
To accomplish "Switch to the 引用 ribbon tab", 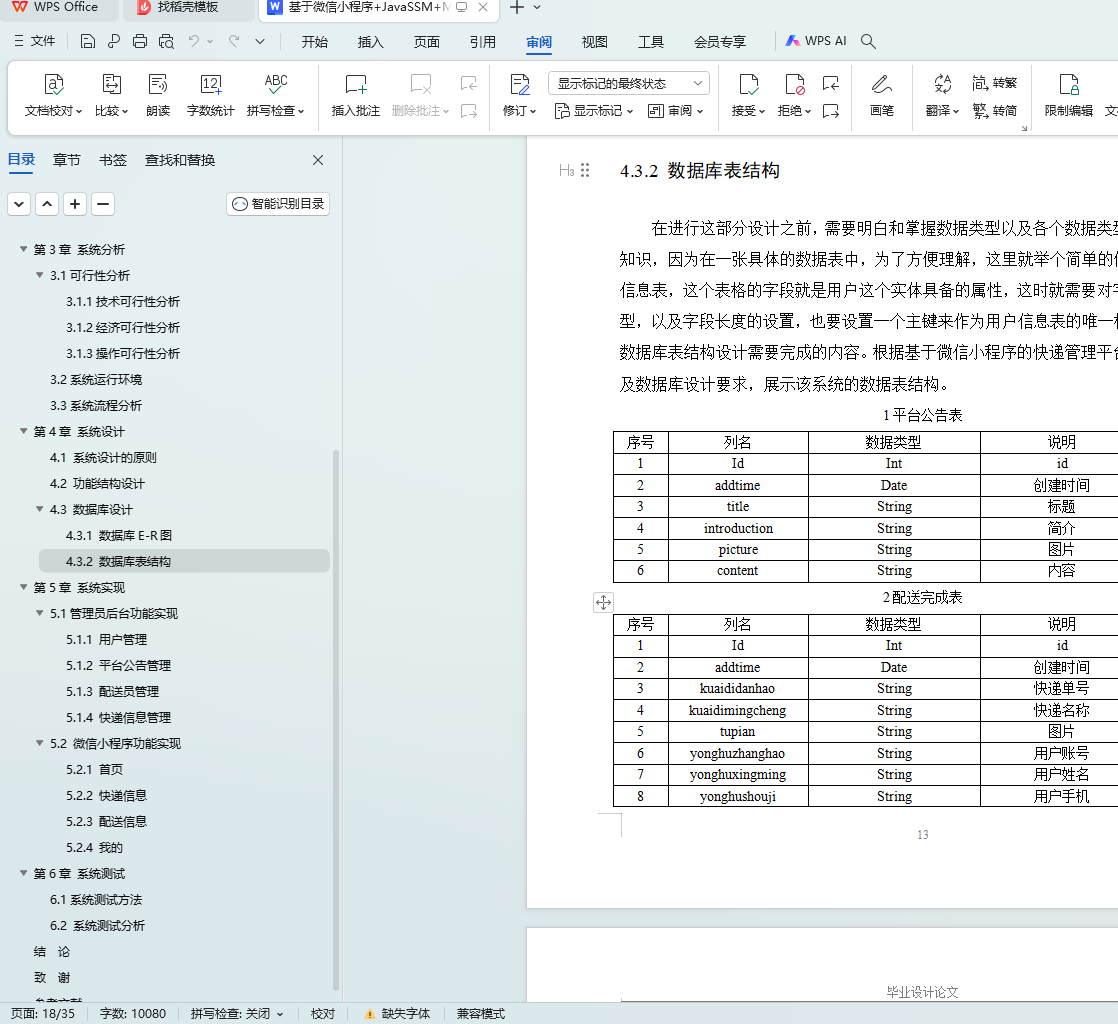I will click(483, 42).
